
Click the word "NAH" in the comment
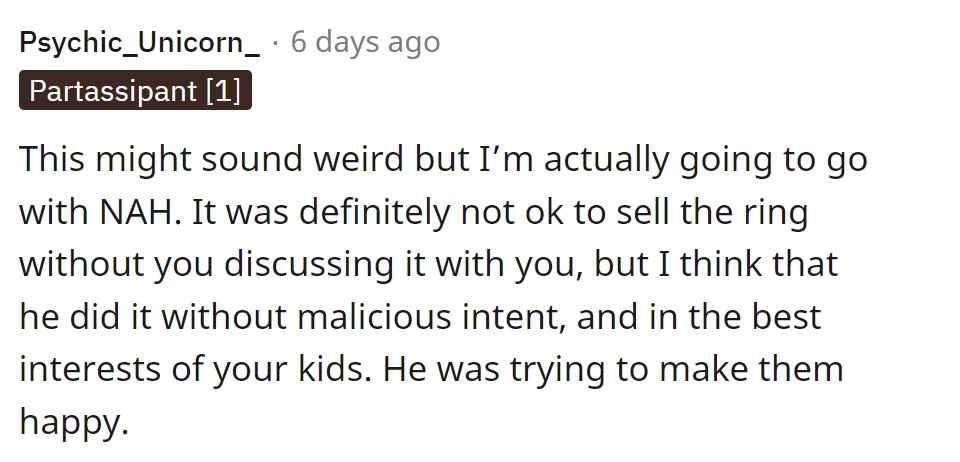click(x=140, y=212)
